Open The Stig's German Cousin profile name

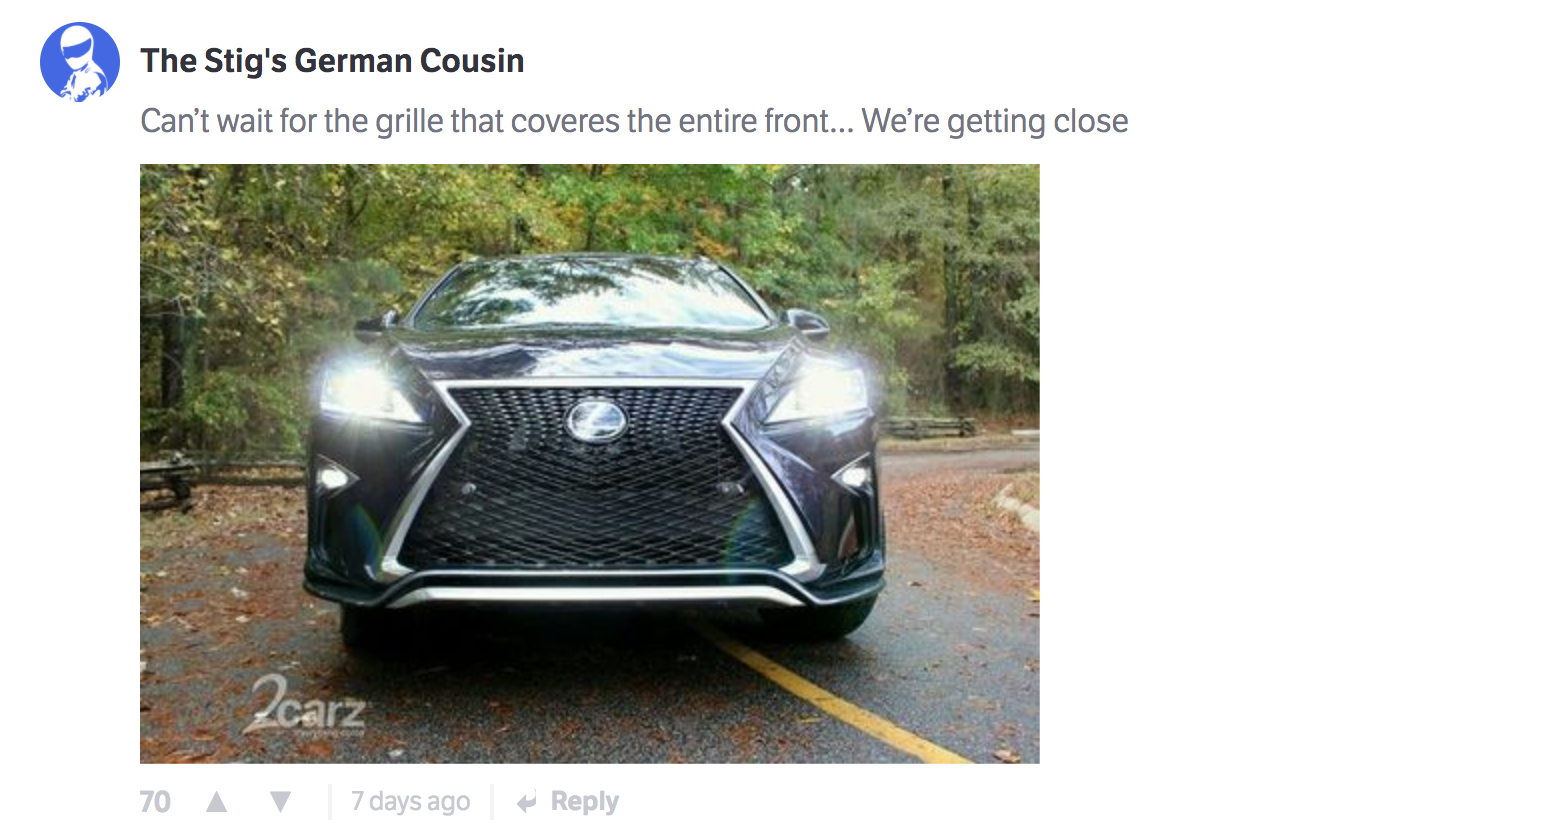(332, 61)
